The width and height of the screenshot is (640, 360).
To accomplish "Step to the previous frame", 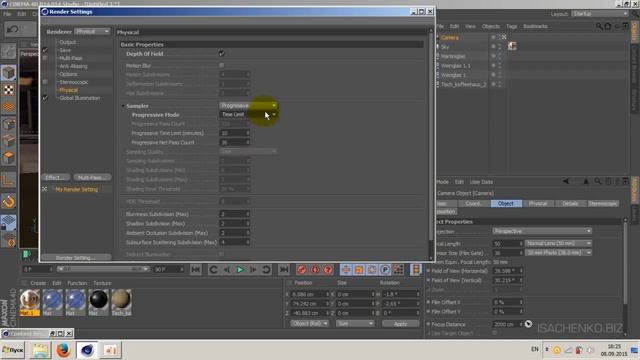I will (x=227, y=269).
